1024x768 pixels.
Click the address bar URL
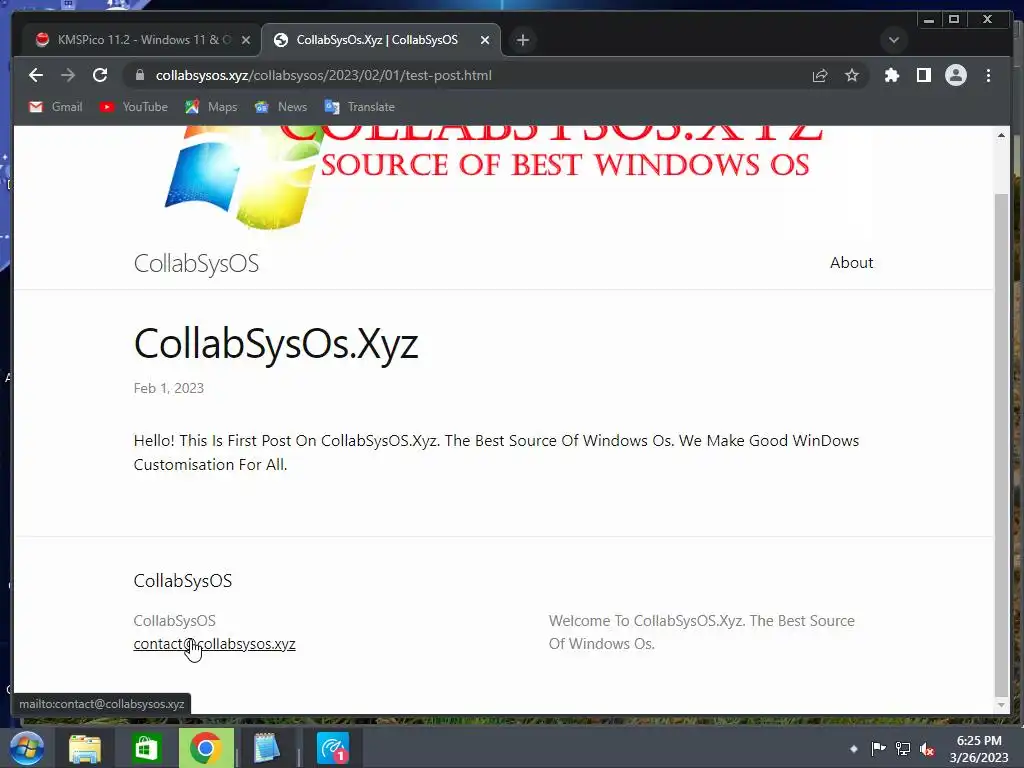(323, 76)
